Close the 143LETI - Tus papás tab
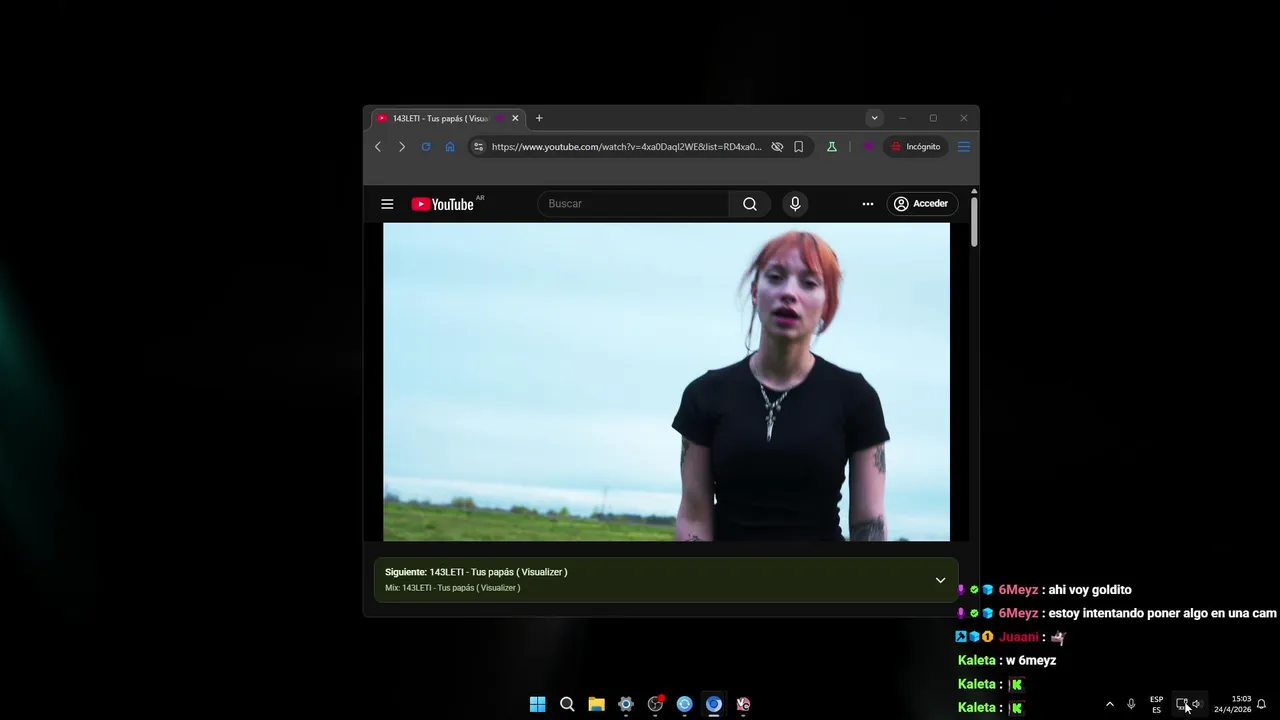The image size is (1280, 720). 515,118
